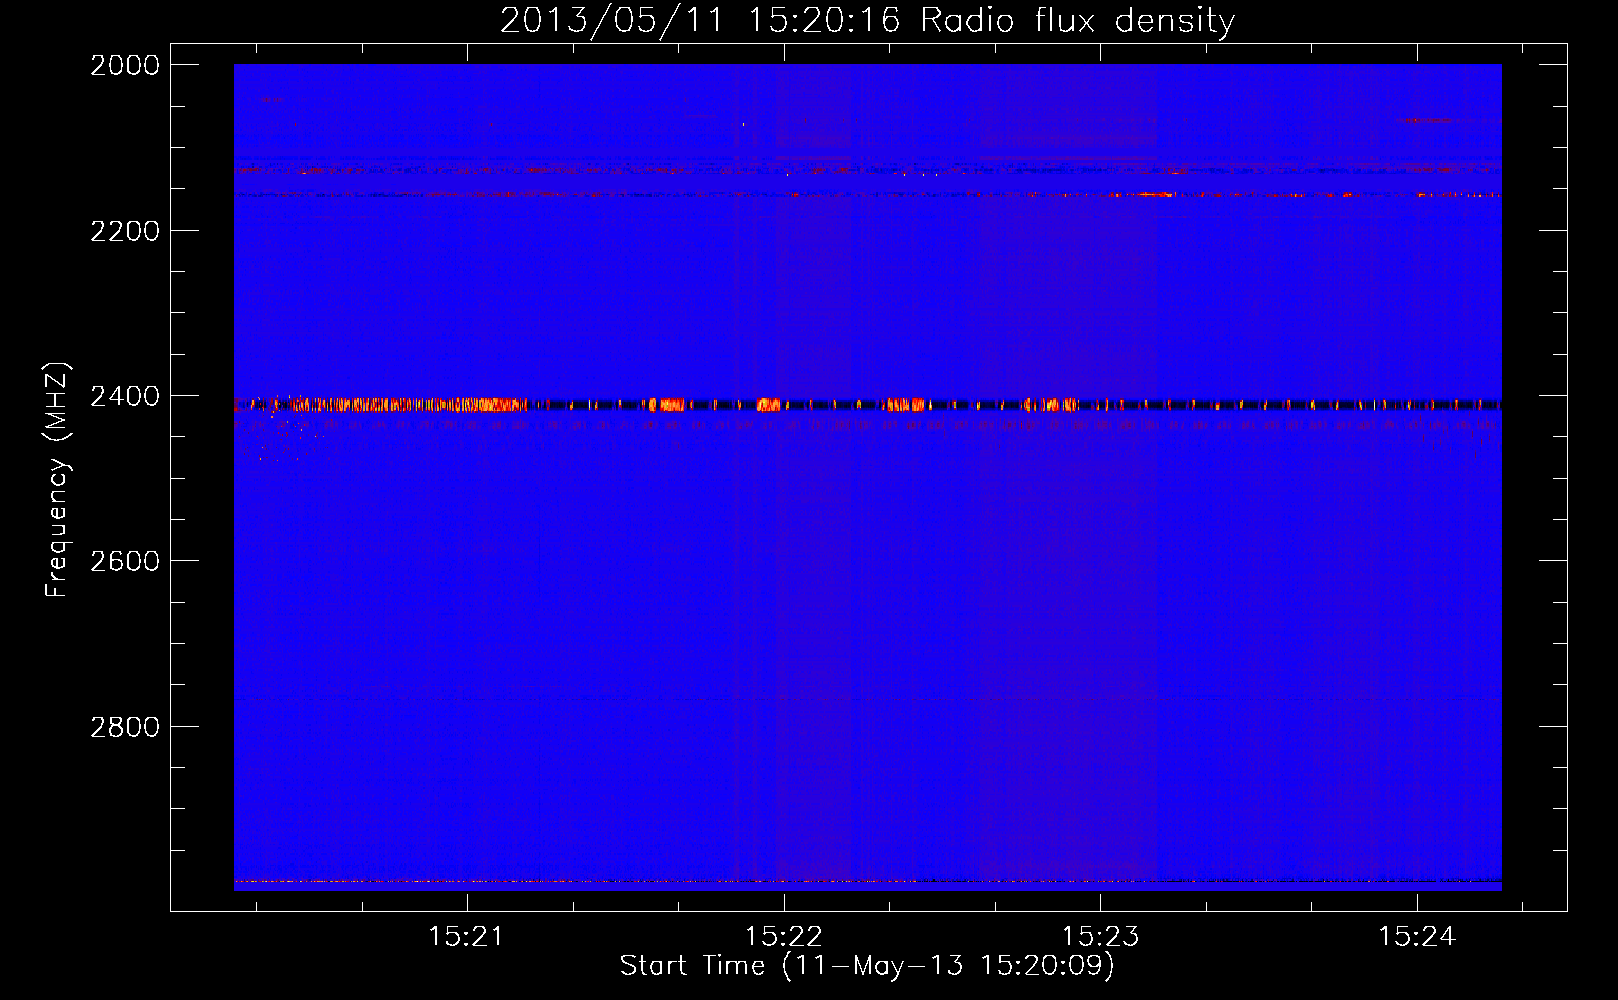Click the "Frequency (MHZ)" axis label
Viewport: 1618px width, 1000px height.
pyautogui.click(x=58, y=480)
